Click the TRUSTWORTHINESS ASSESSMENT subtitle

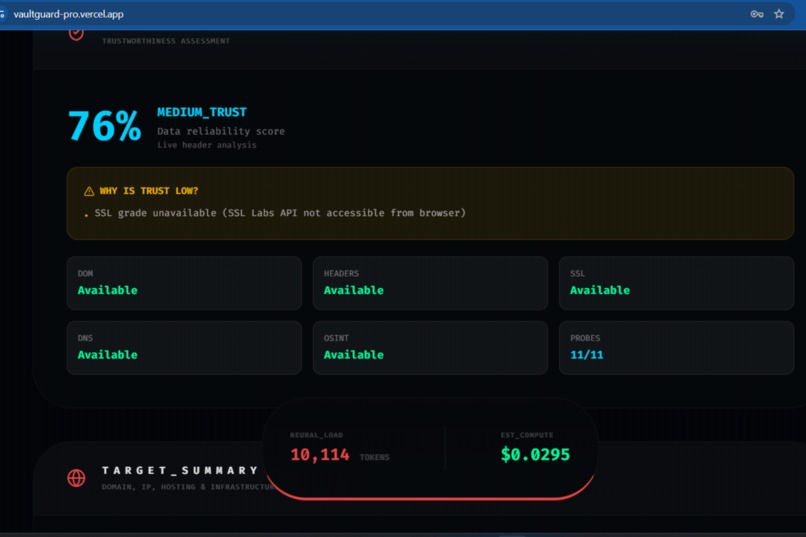click(x=166, y=41)
